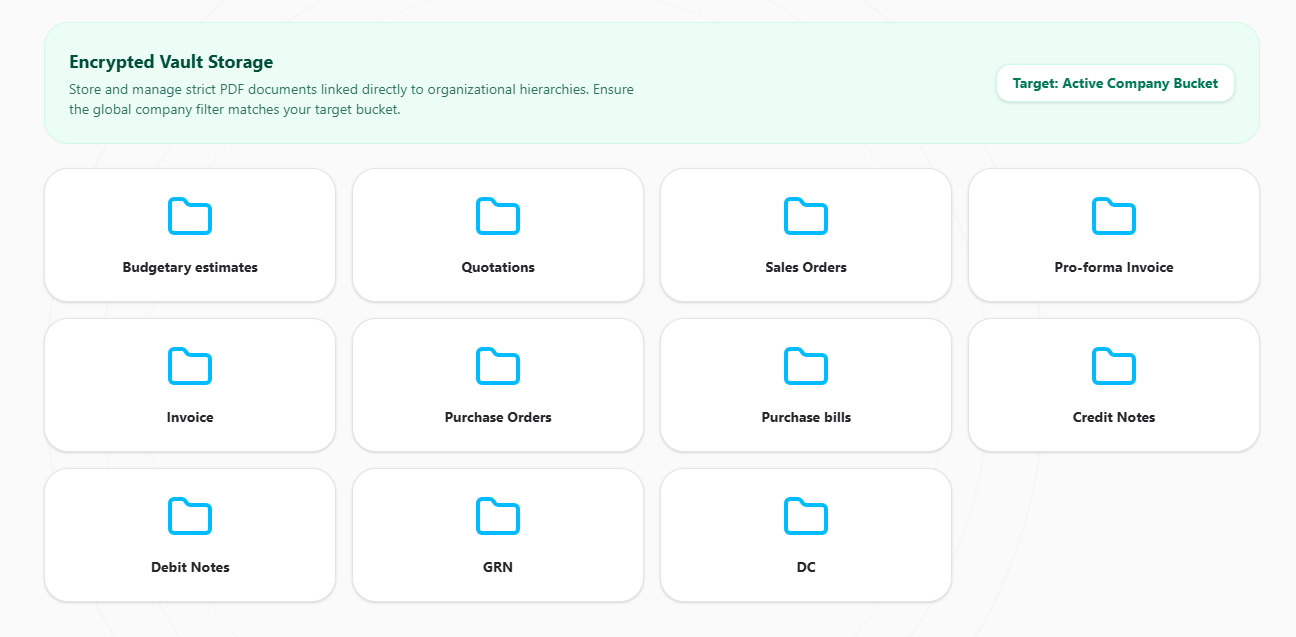Select the 'Pro-forma Invoice' label text
Screen dimensions: 1296x637
[1114, 267]
